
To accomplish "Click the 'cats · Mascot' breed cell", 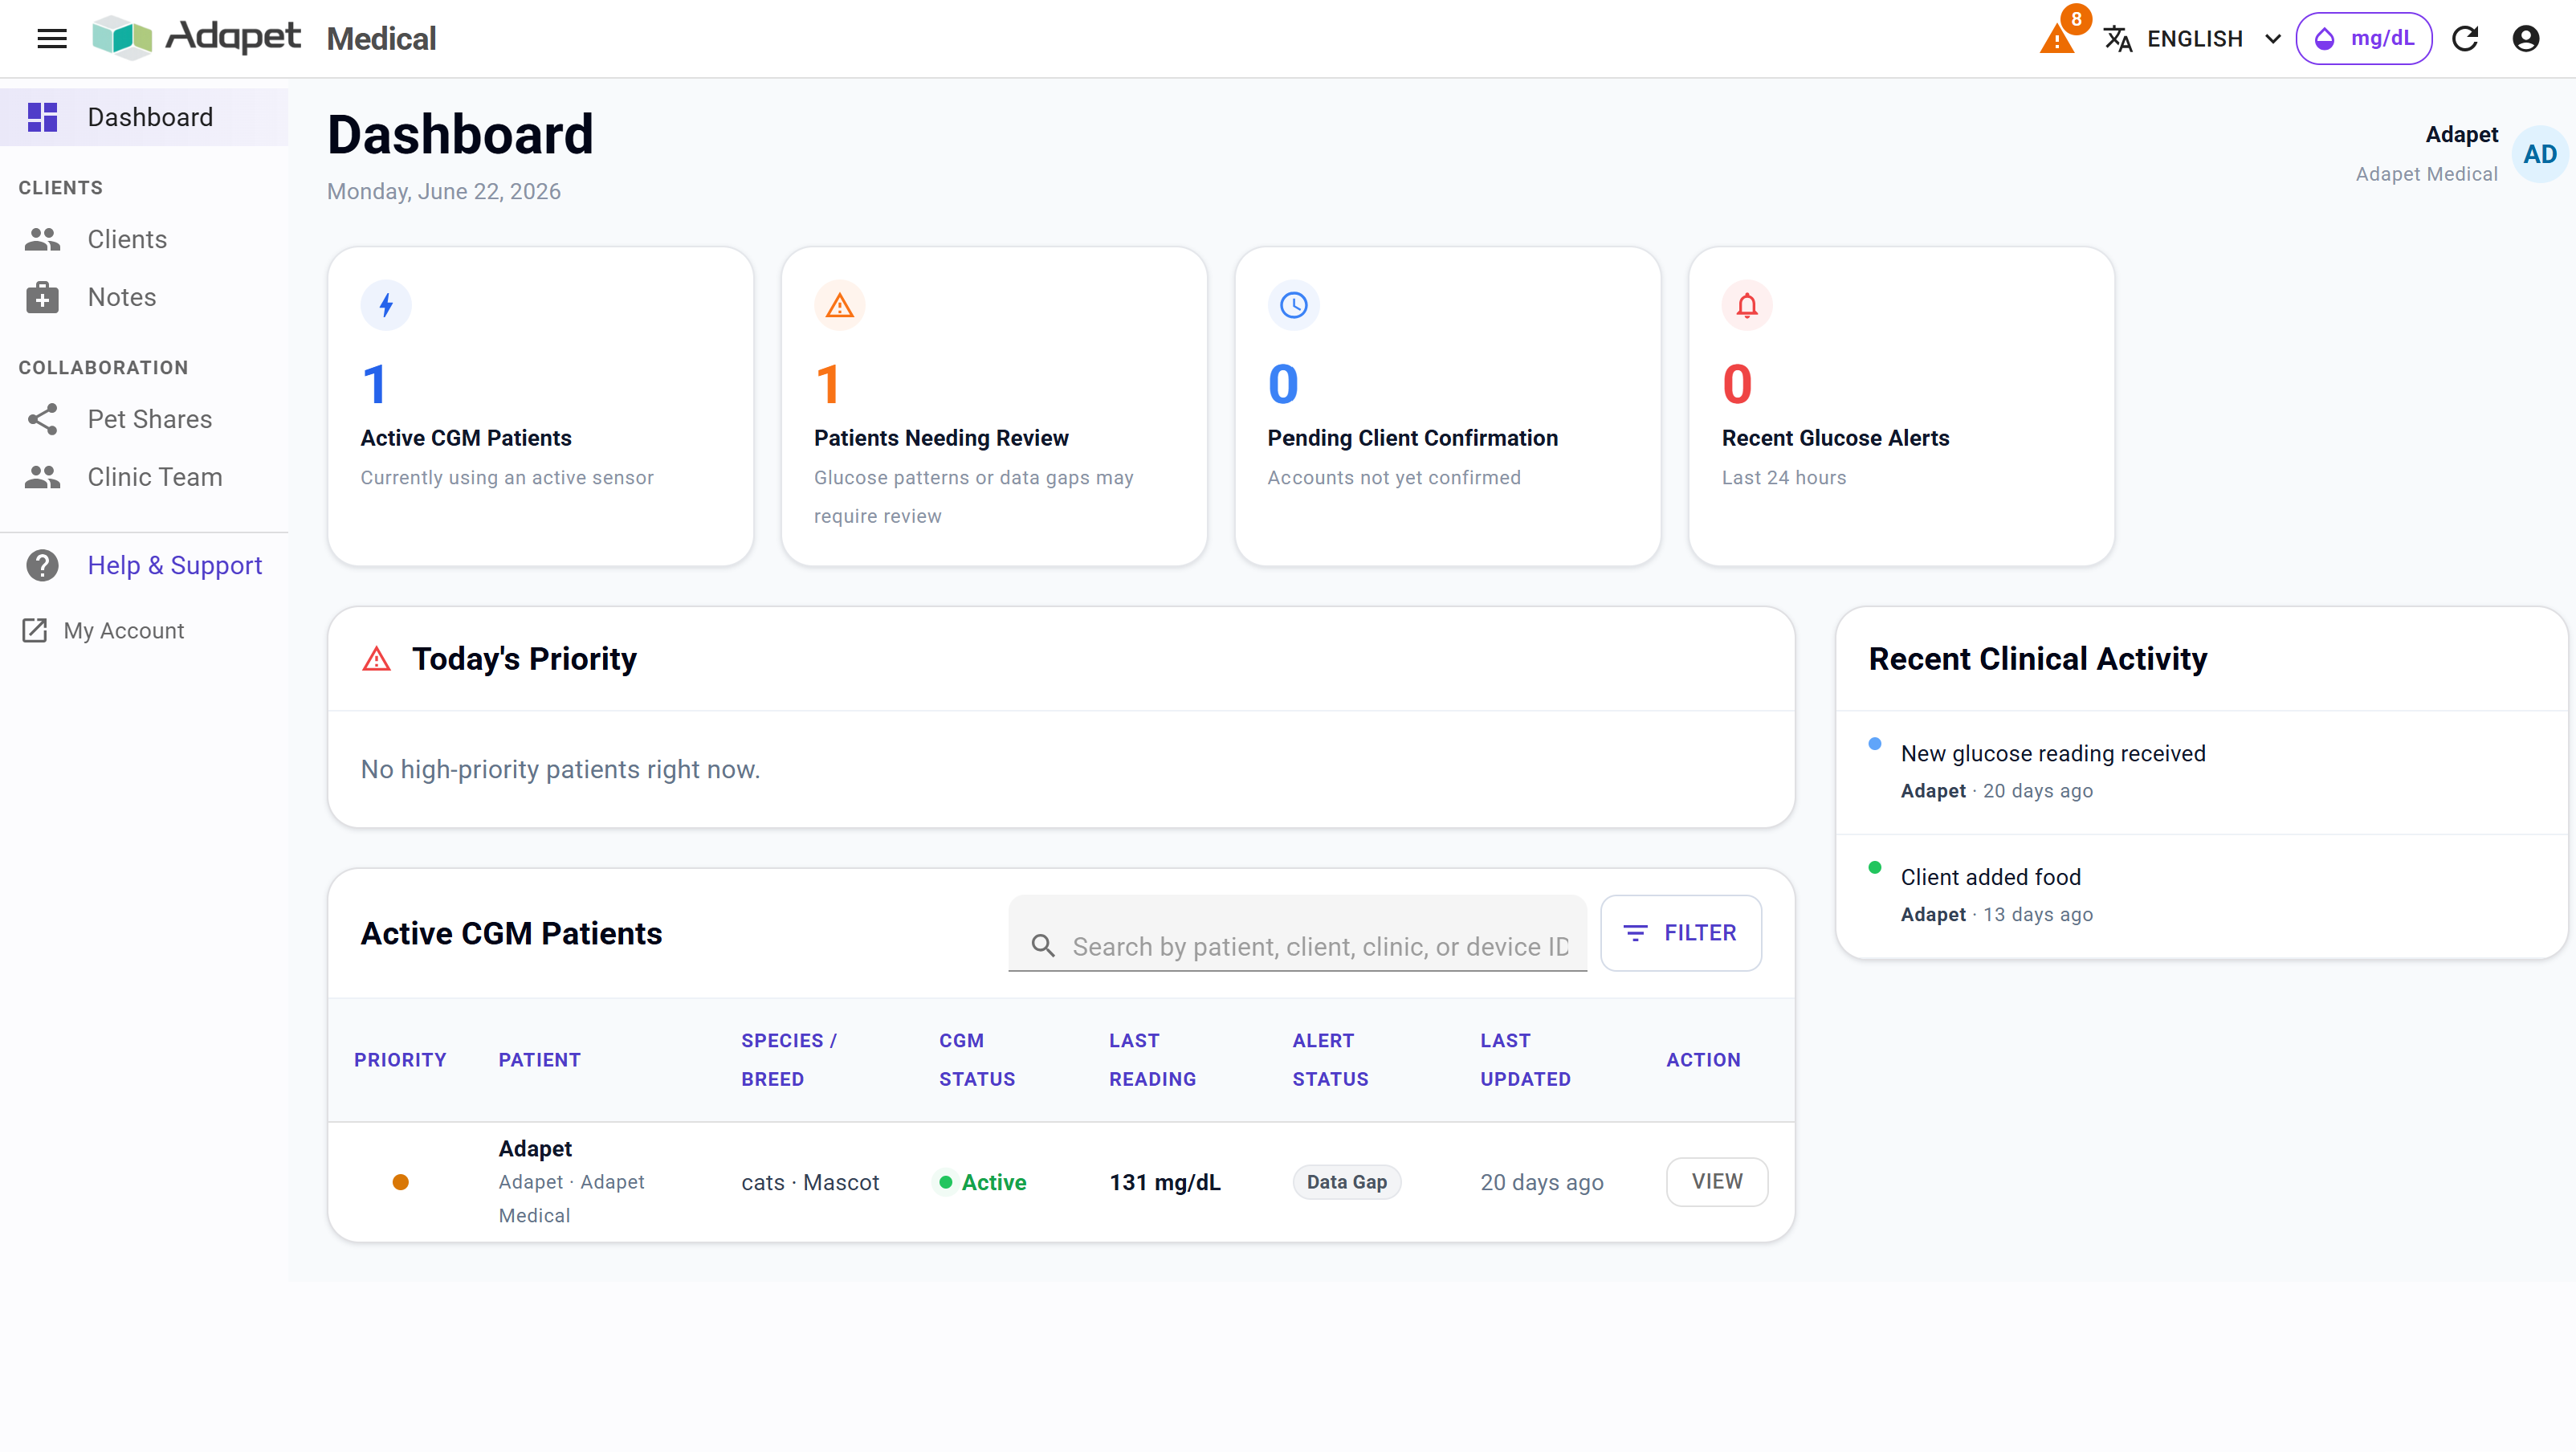I will 810,1182.
